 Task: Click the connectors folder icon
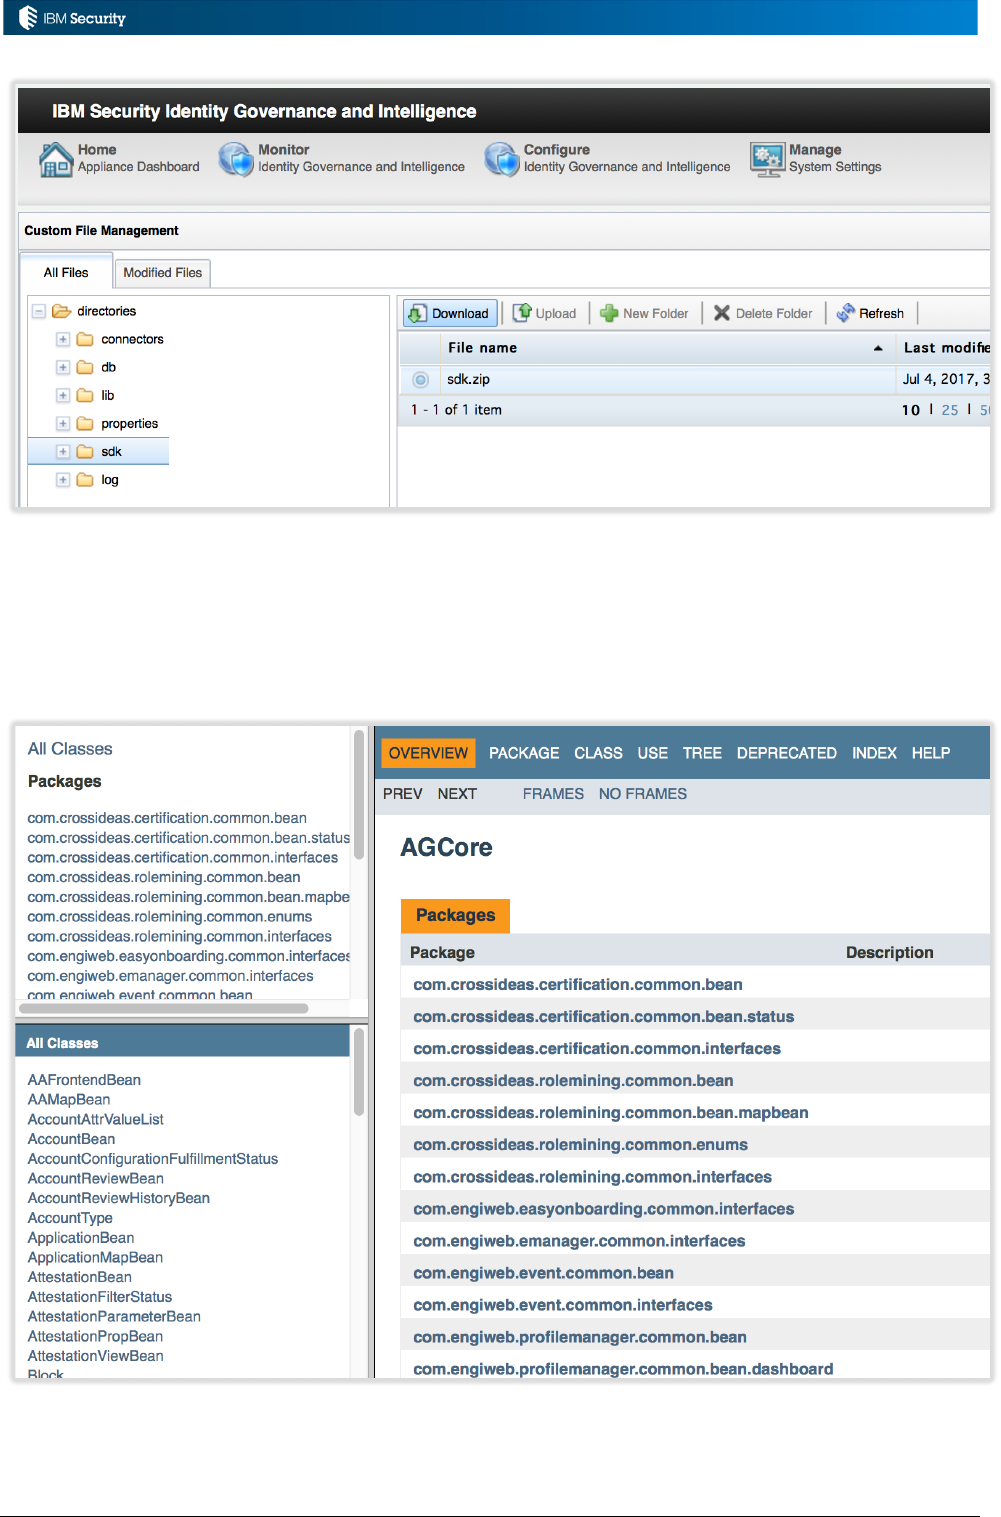[x=85, y=339]
